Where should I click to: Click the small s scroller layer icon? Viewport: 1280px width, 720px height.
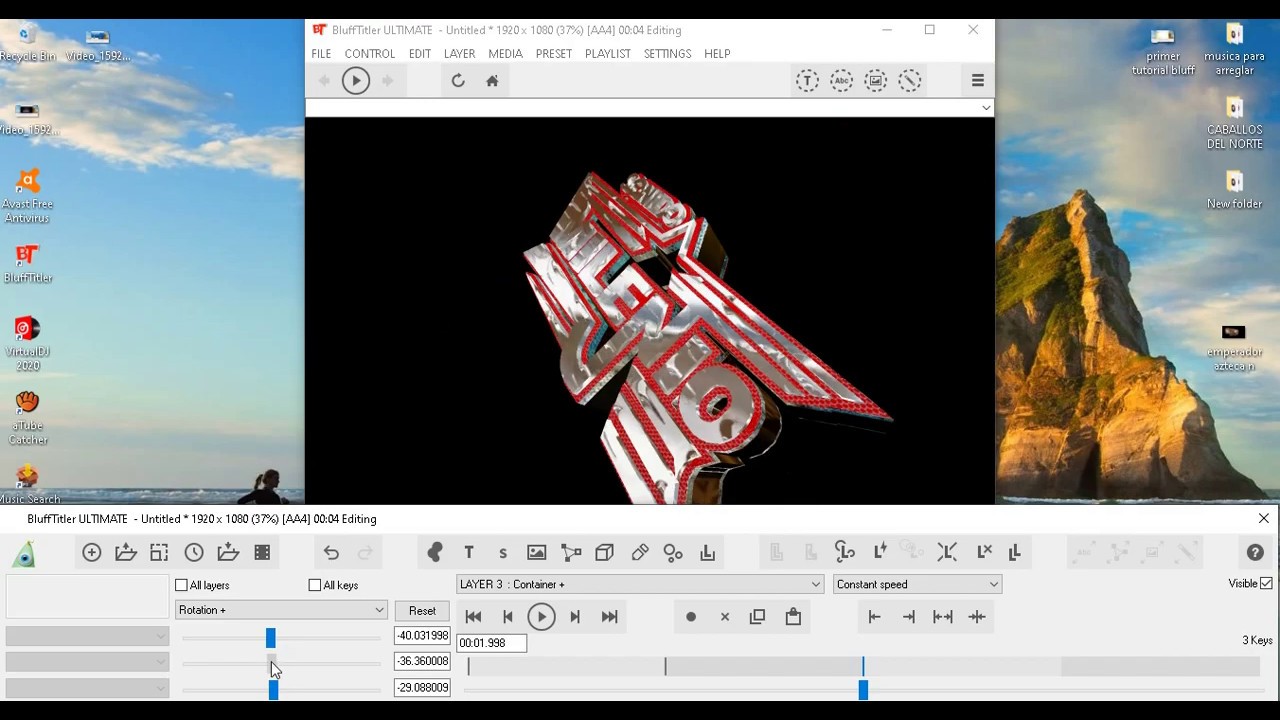503,552
